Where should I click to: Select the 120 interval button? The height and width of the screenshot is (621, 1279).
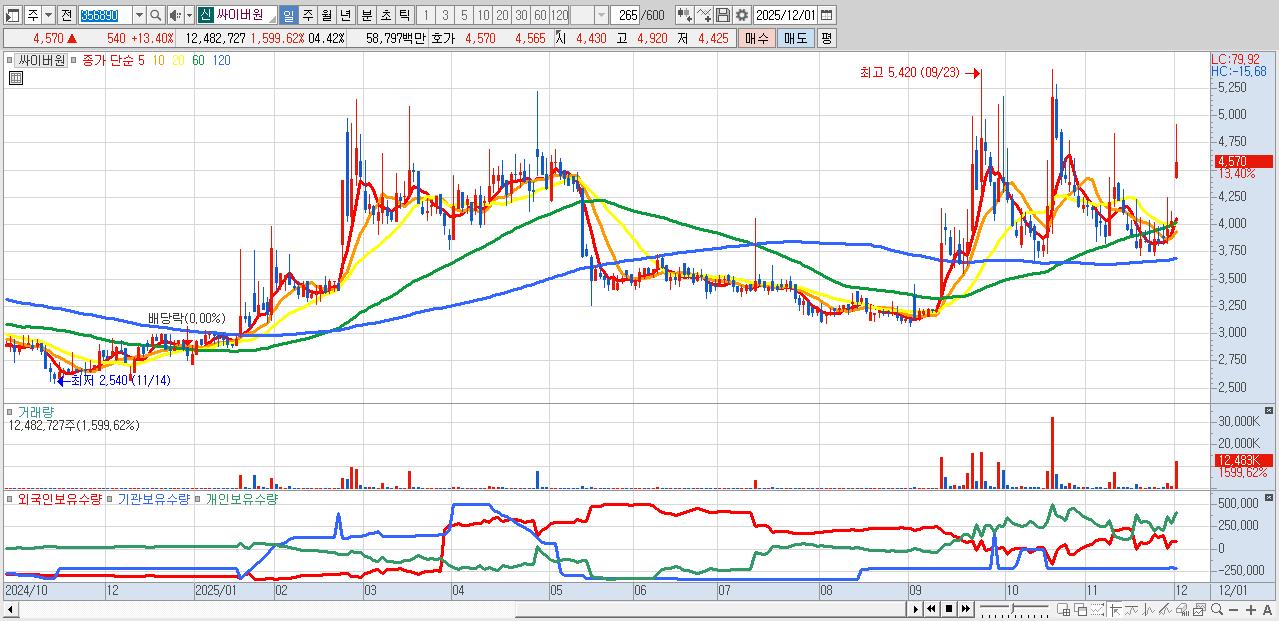[559, 15]
